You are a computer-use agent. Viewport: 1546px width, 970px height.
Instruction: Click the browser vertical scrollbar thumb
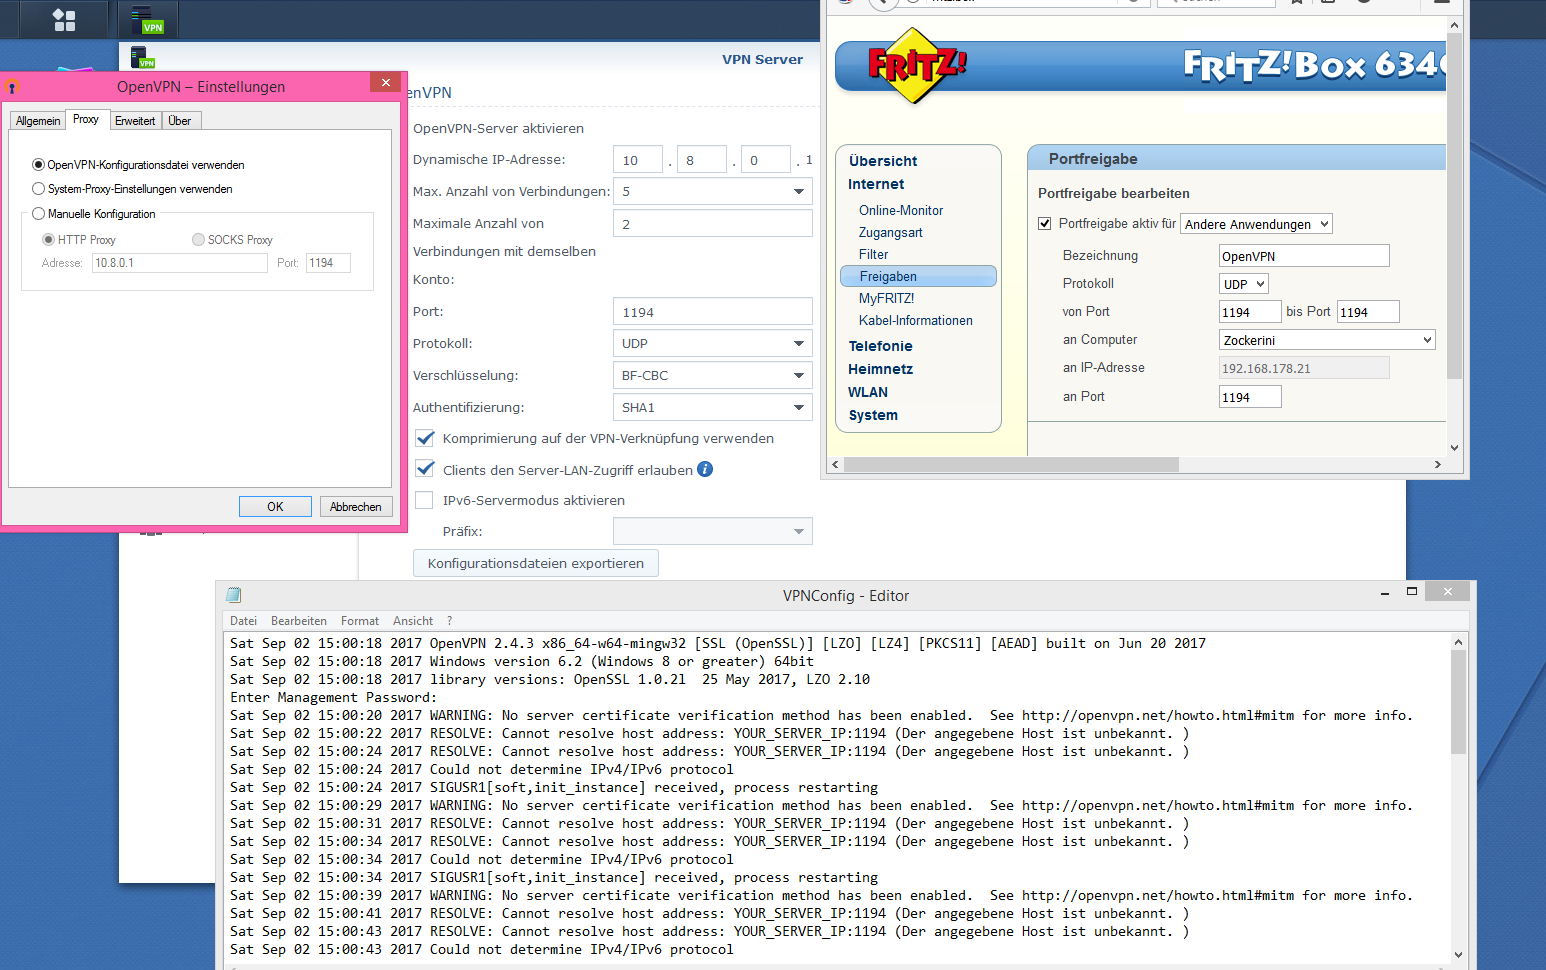[x=1454, y=206]
